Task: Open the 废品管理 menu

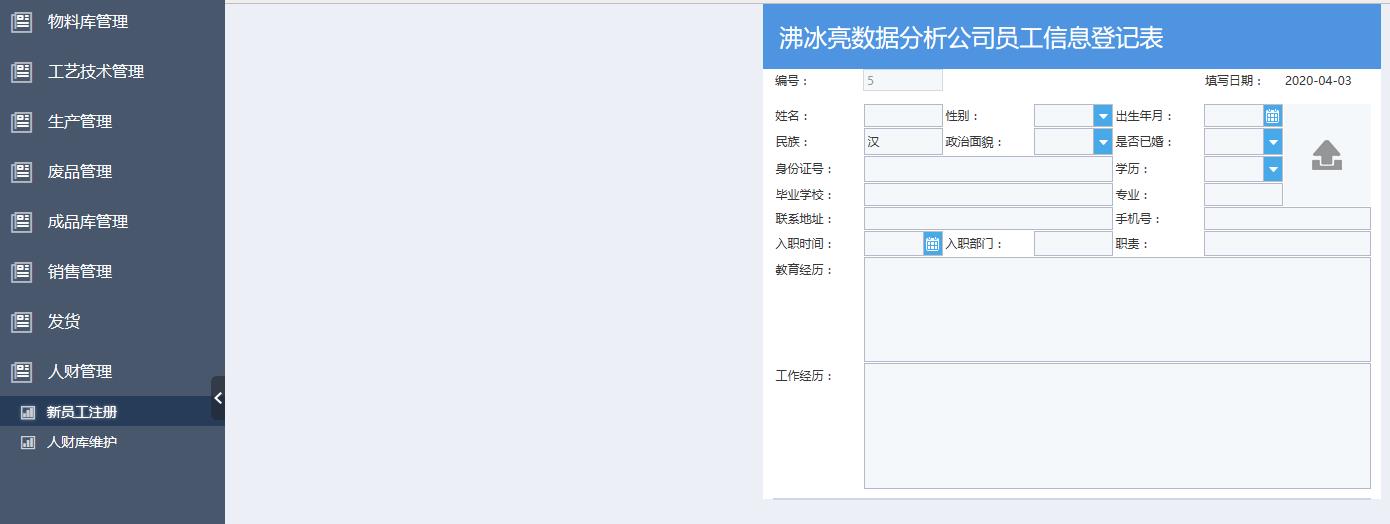Action: 112,172
